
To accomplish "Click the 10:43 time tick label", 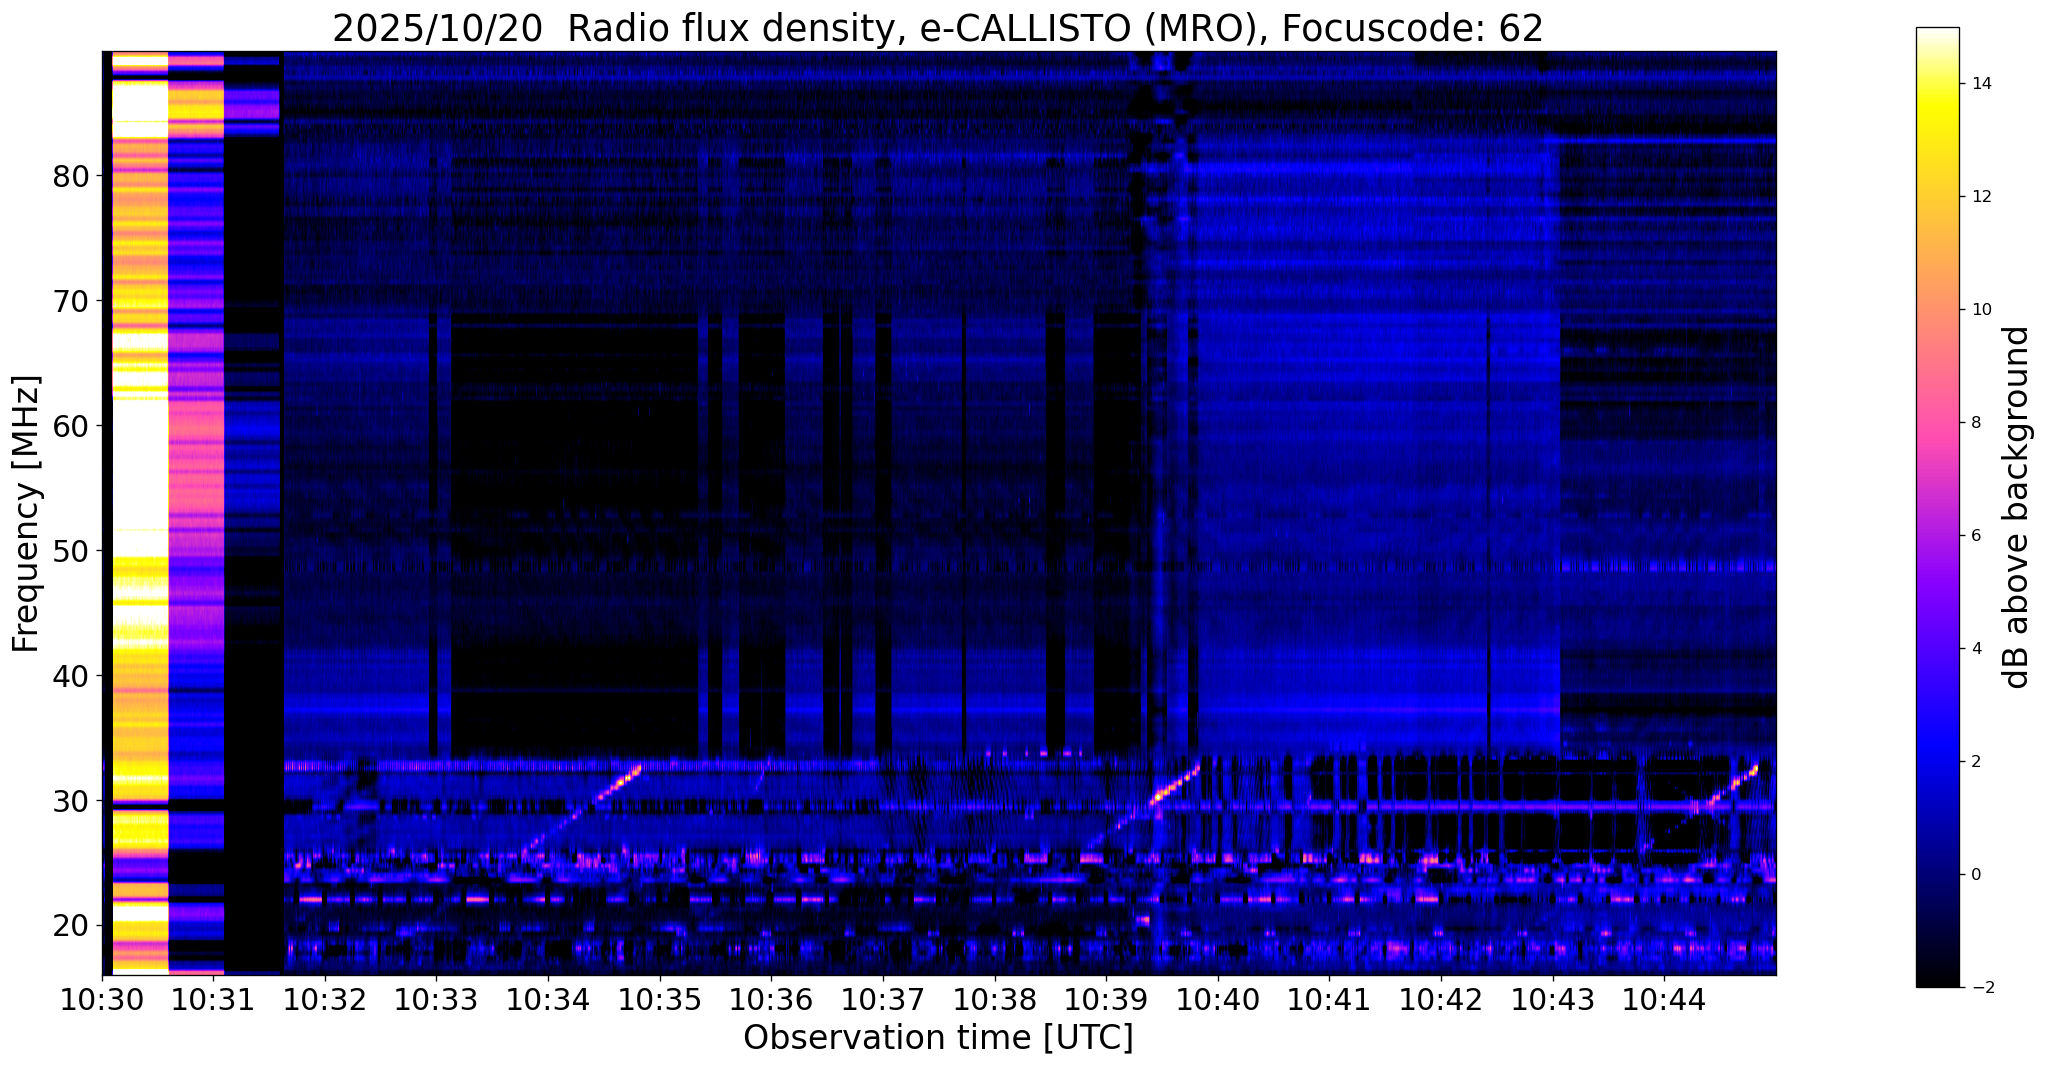I will tap(1553, 999).
